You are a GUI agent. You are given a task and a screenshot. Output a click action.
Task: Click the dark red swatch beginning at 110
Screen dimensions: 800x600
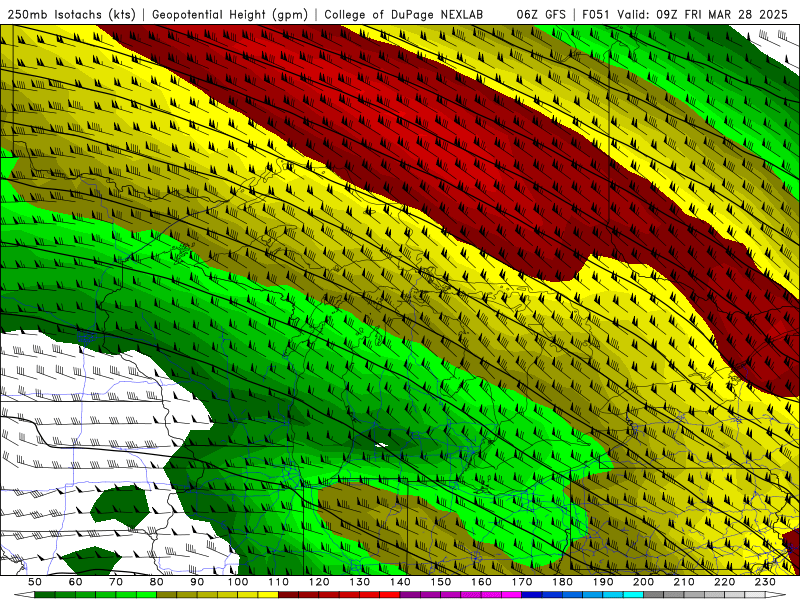point(288,595)
